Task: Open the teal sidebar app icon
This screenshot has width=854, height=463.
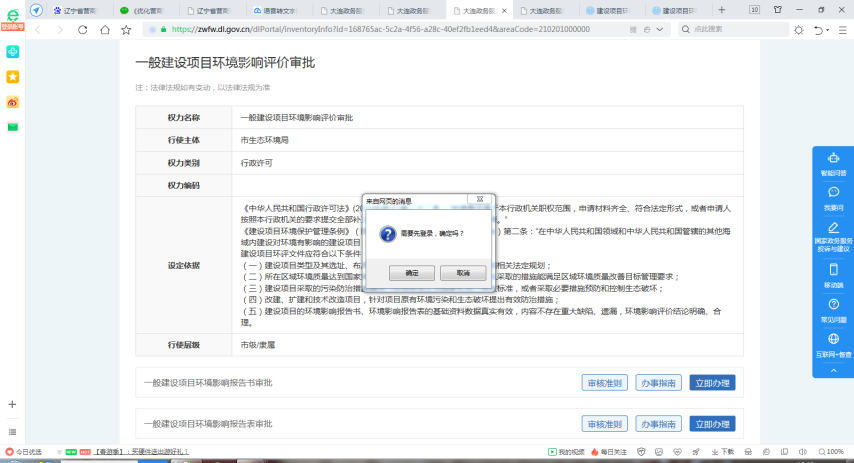Action: coord(13,52)
